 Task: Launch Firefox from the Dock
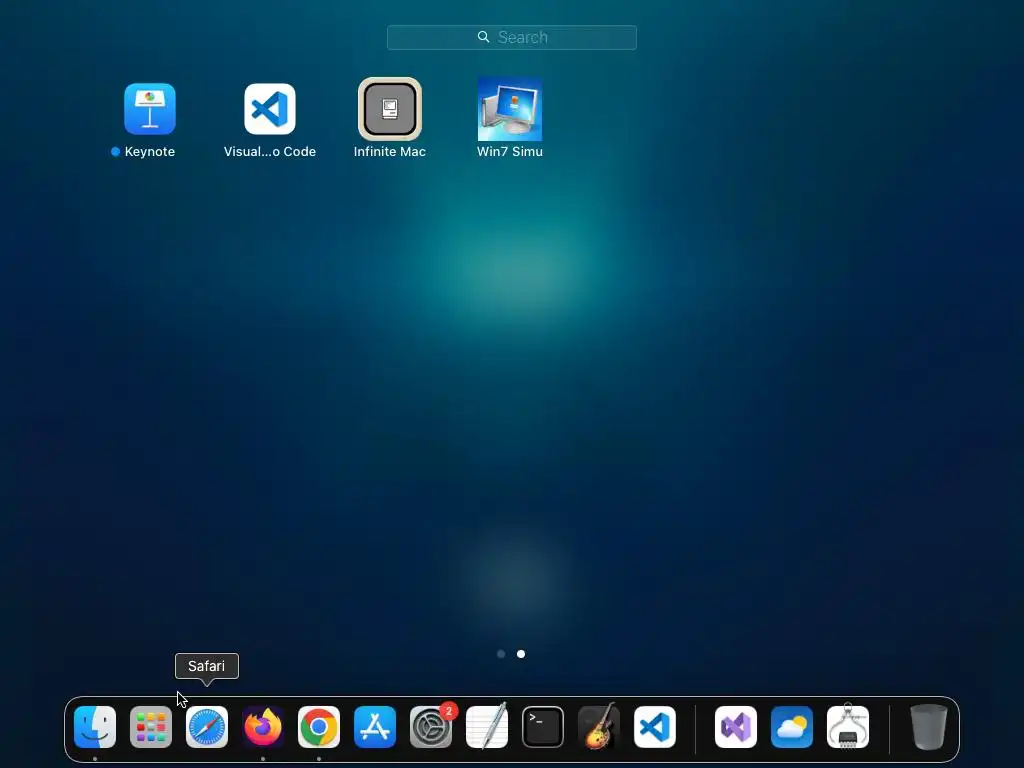point(263,727)
